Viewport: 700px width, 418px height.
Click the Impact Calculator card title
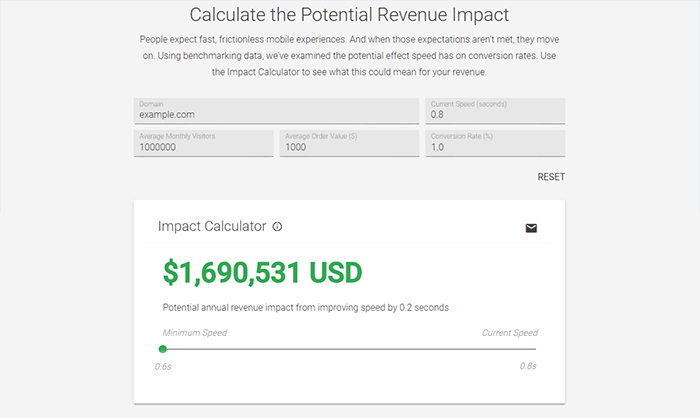coord(212,226)
